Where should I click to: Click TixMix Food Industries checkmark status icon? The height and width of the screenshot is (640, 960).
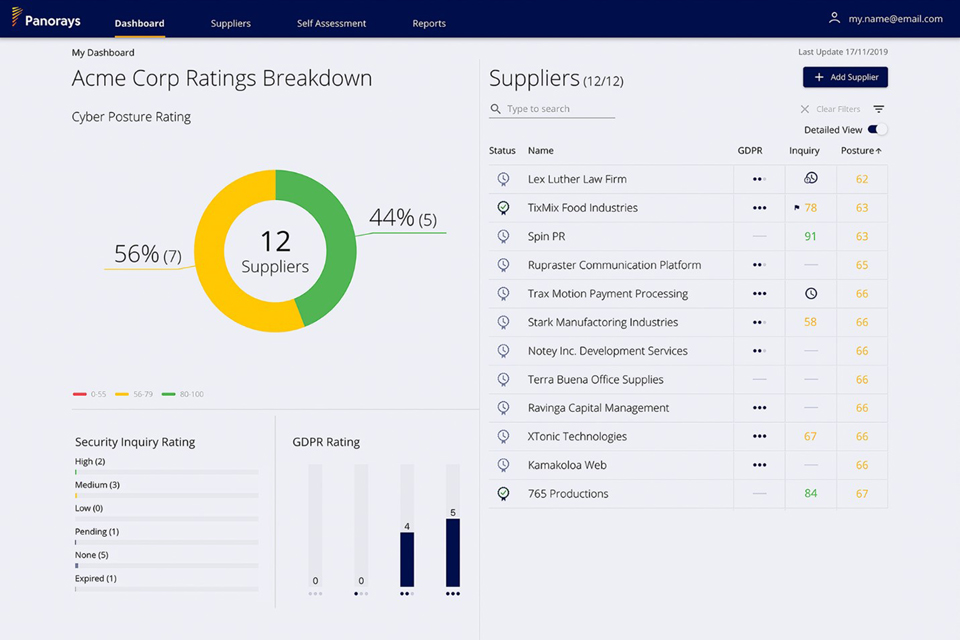pyautogui.click(x=503, y=208)
